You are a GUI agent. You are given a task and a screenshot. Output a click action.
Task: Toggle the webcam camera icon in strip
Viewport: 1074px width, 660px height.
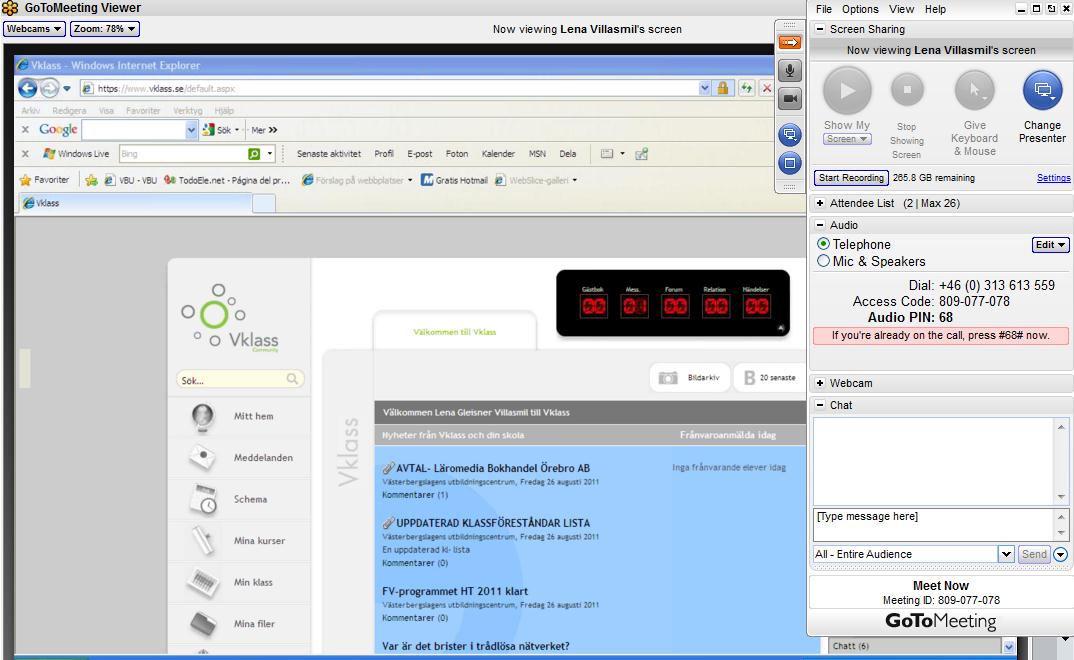(790, 99)
